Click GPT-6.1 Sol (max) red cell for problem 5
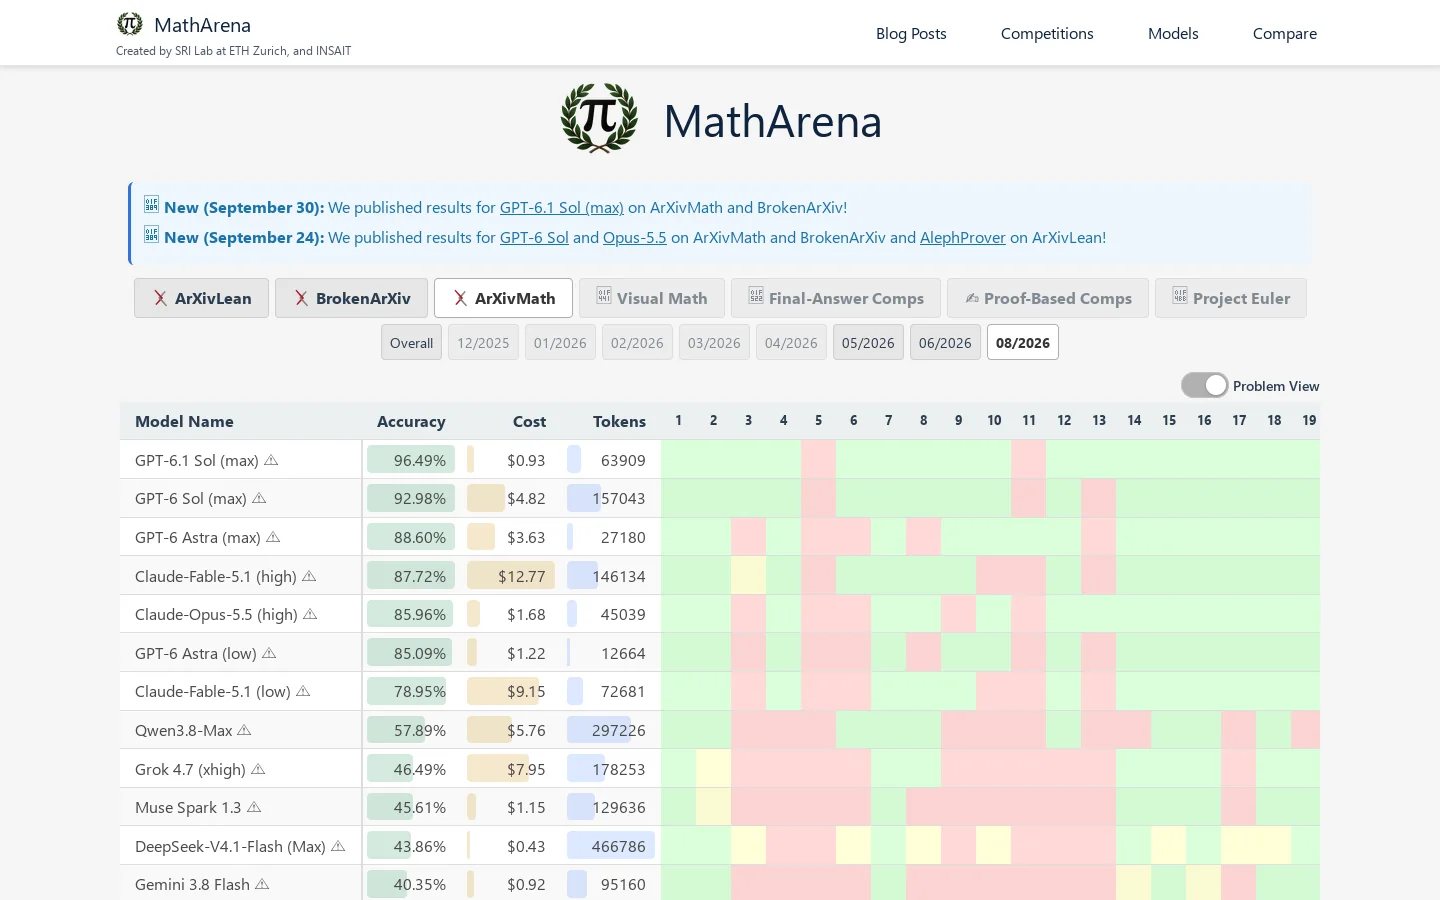 (818, 460)
